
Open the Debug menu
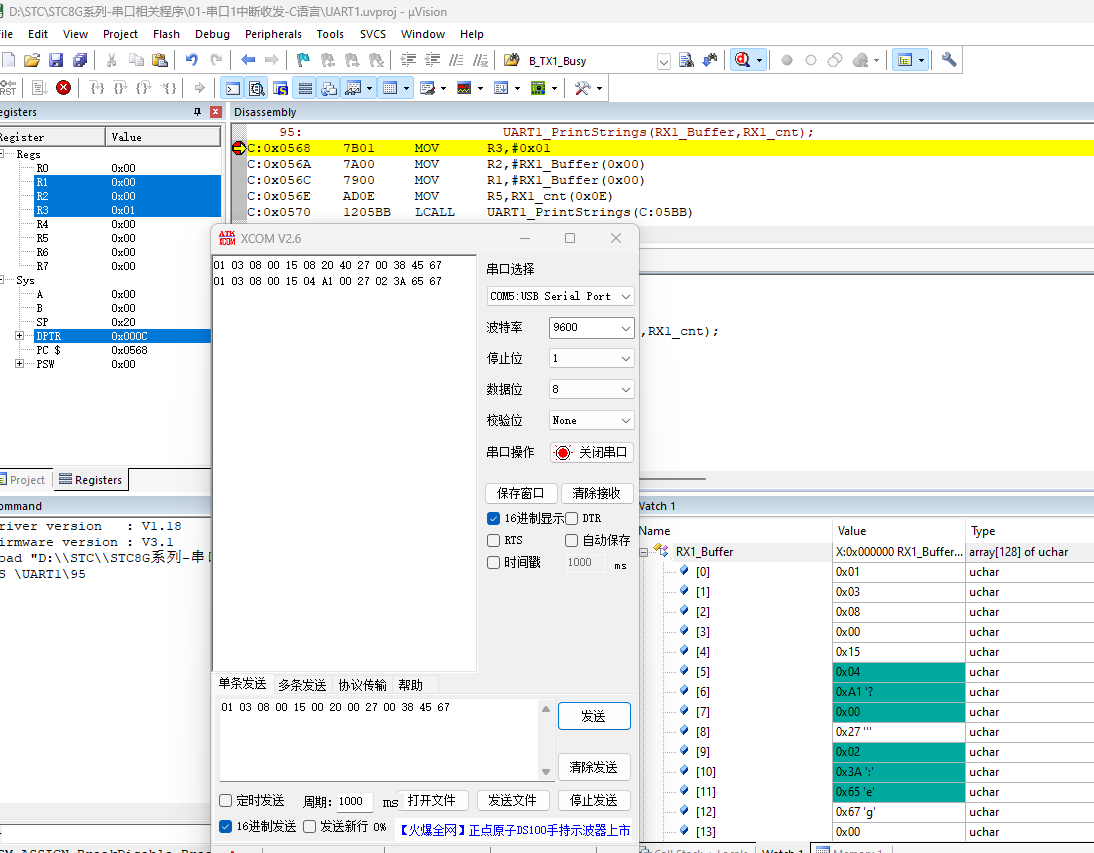click(x=212, y=34)
